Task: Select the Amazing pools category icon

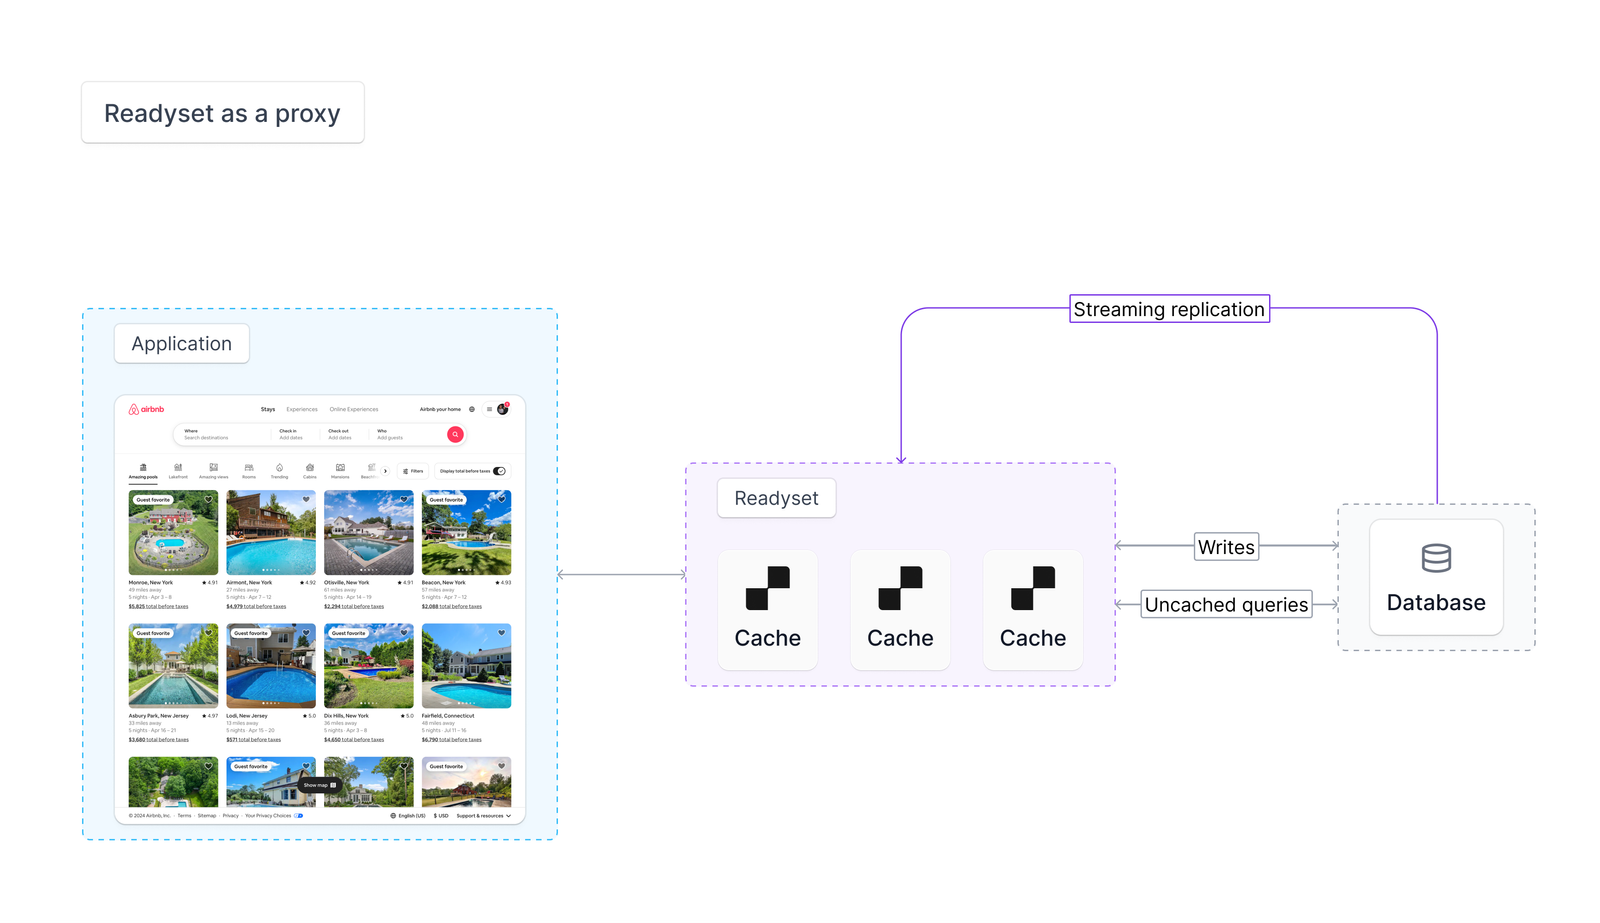Action: tap(143, 467)
